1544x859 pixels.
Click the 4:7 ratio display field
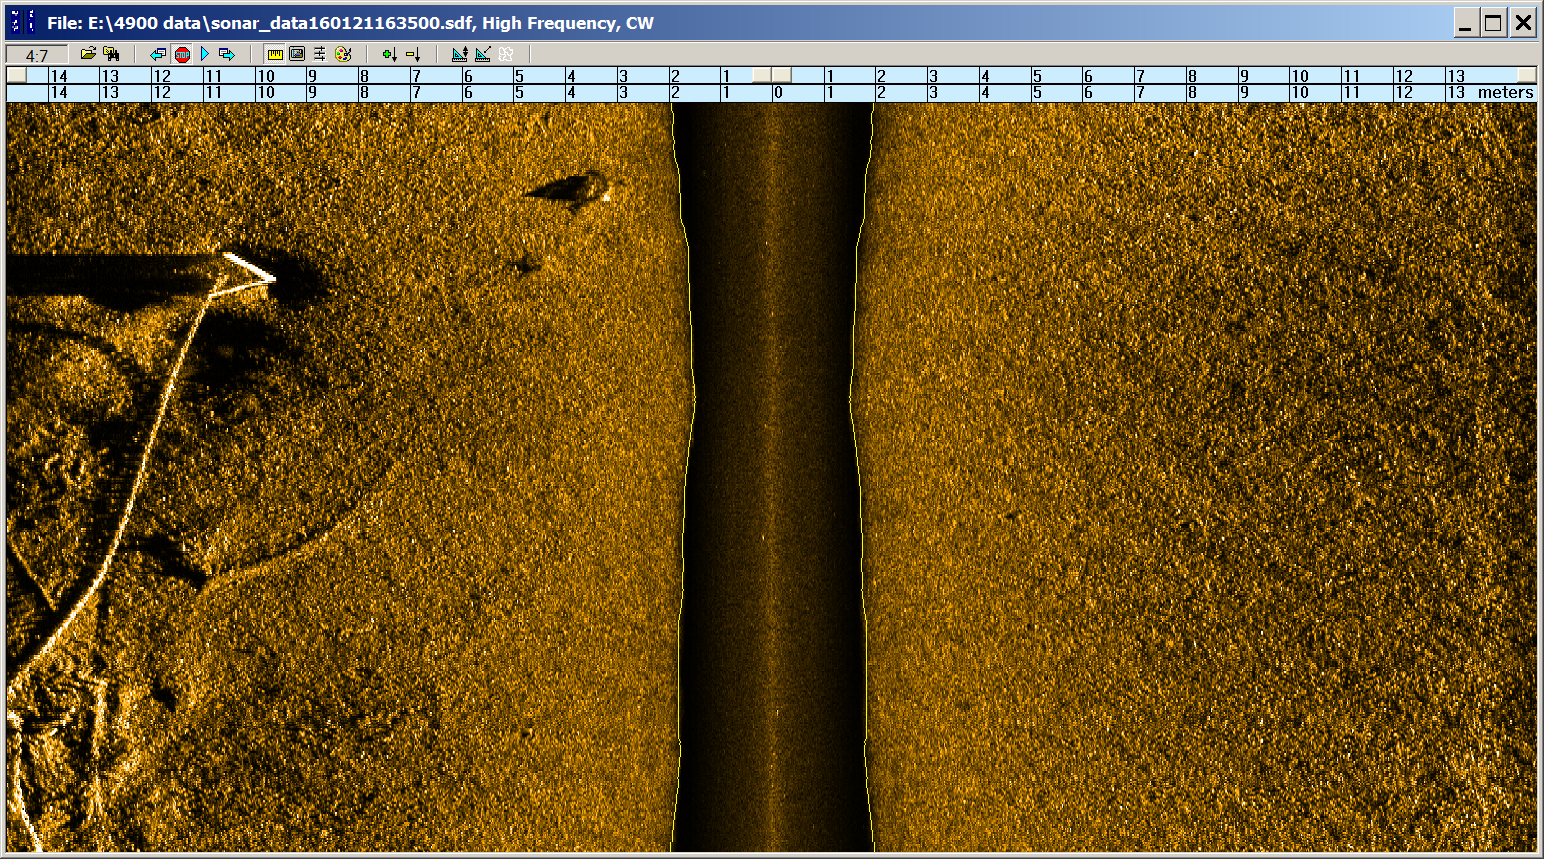click(x=37, y=55)
